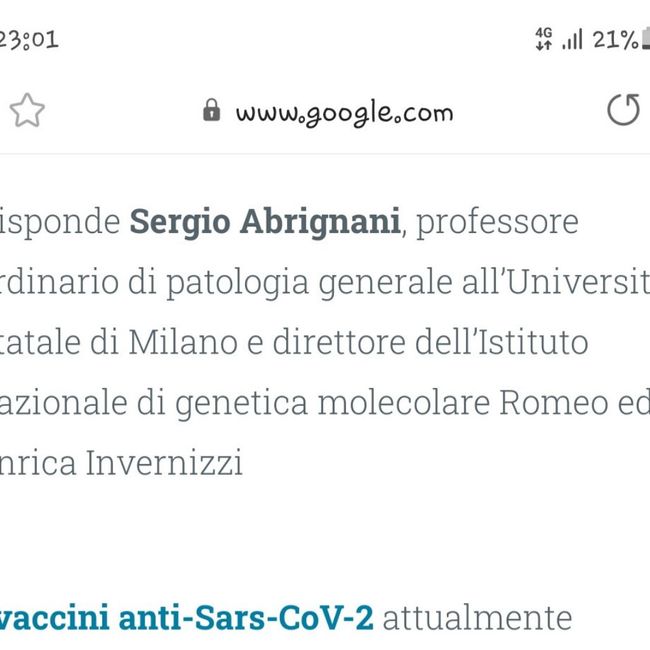Tap the battery icon in status bar
Screen dimensions: 650x650
point(645,39)
